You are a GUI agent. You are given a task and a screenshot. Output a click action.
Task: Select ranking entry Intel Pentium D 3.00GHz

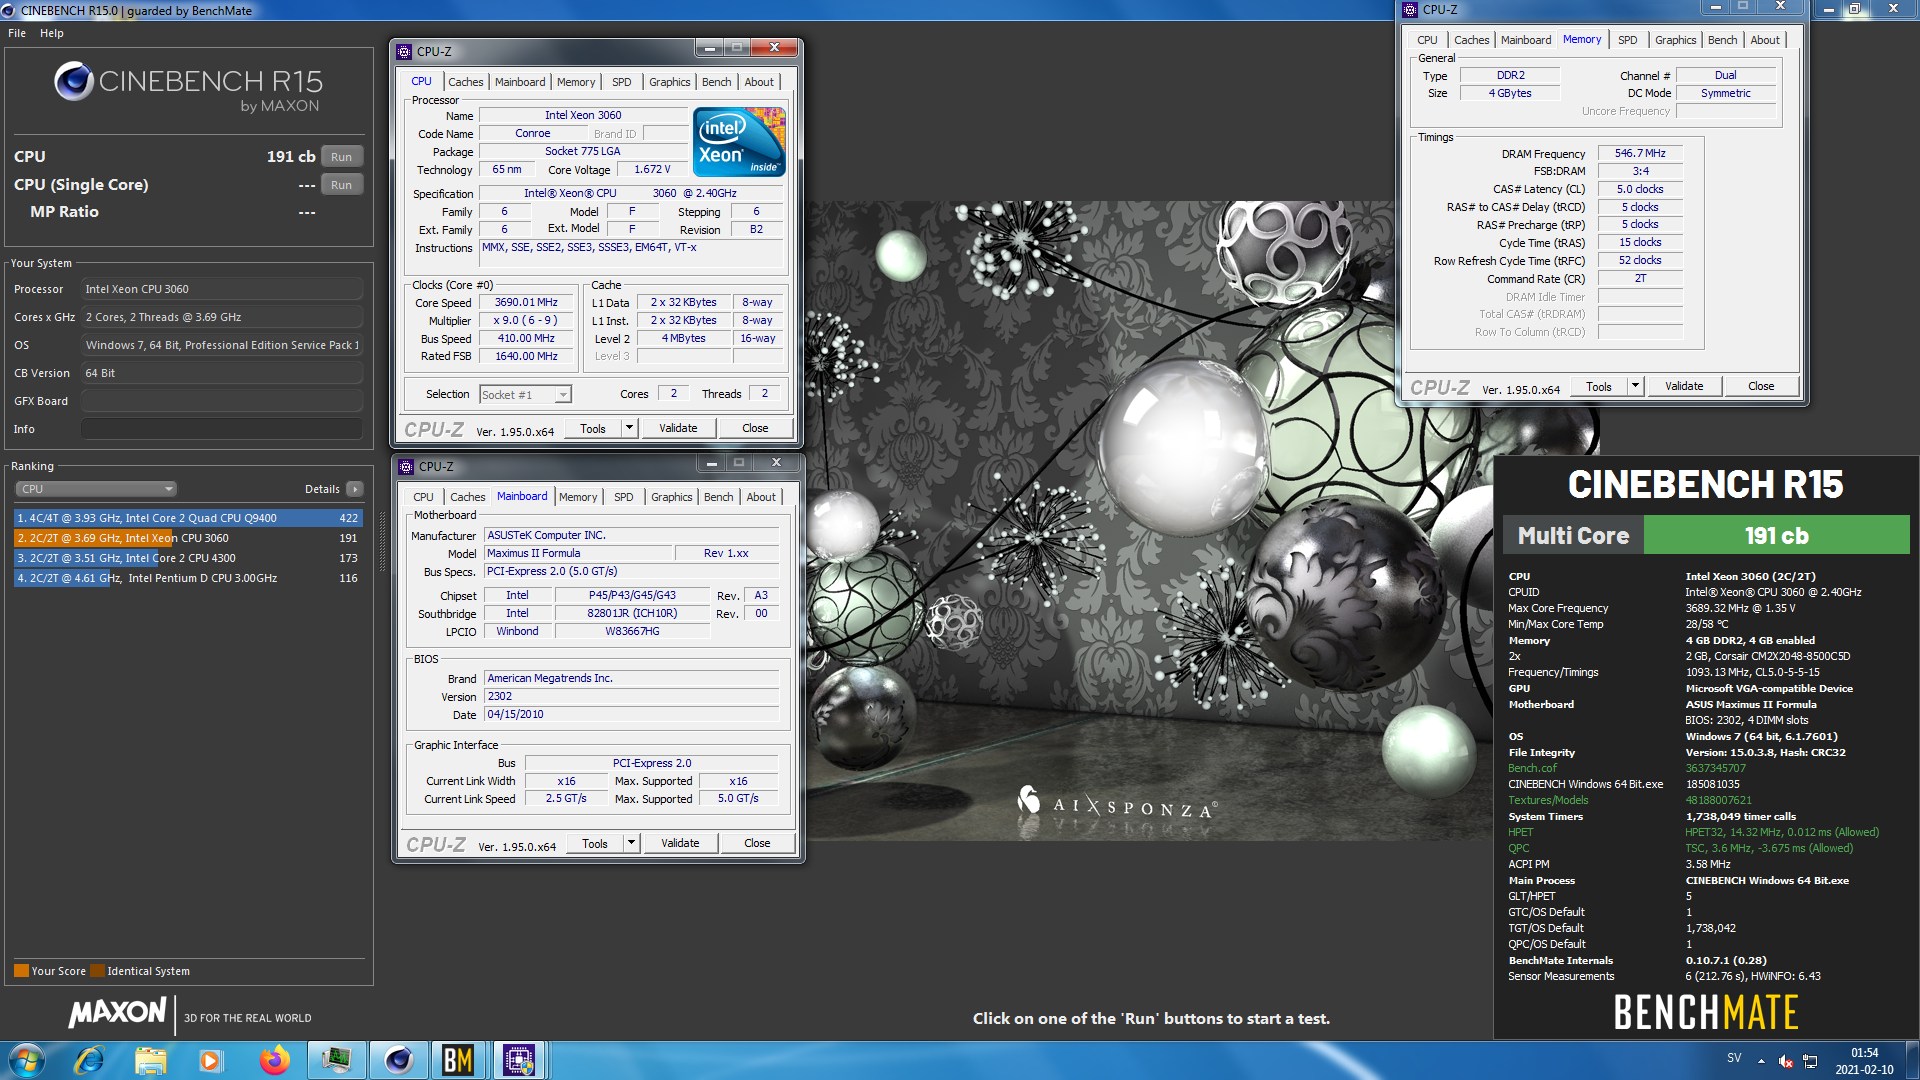[188, 578]
